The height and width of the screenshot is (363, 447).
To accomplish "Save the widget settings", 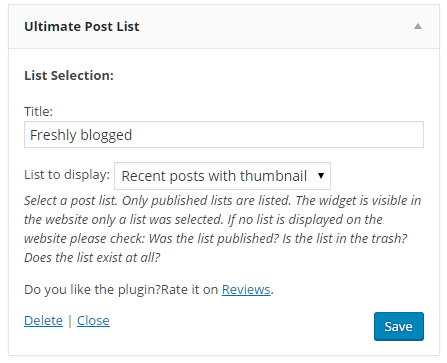I will click(x=399, y=326).
